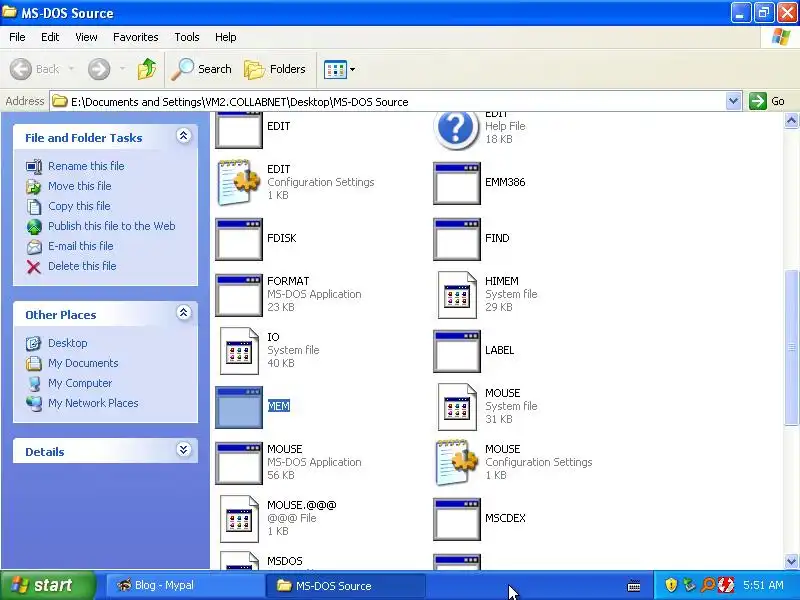Go up one folder level
Image resolution: width=800 pixels, height=600 pixels.
147,69
